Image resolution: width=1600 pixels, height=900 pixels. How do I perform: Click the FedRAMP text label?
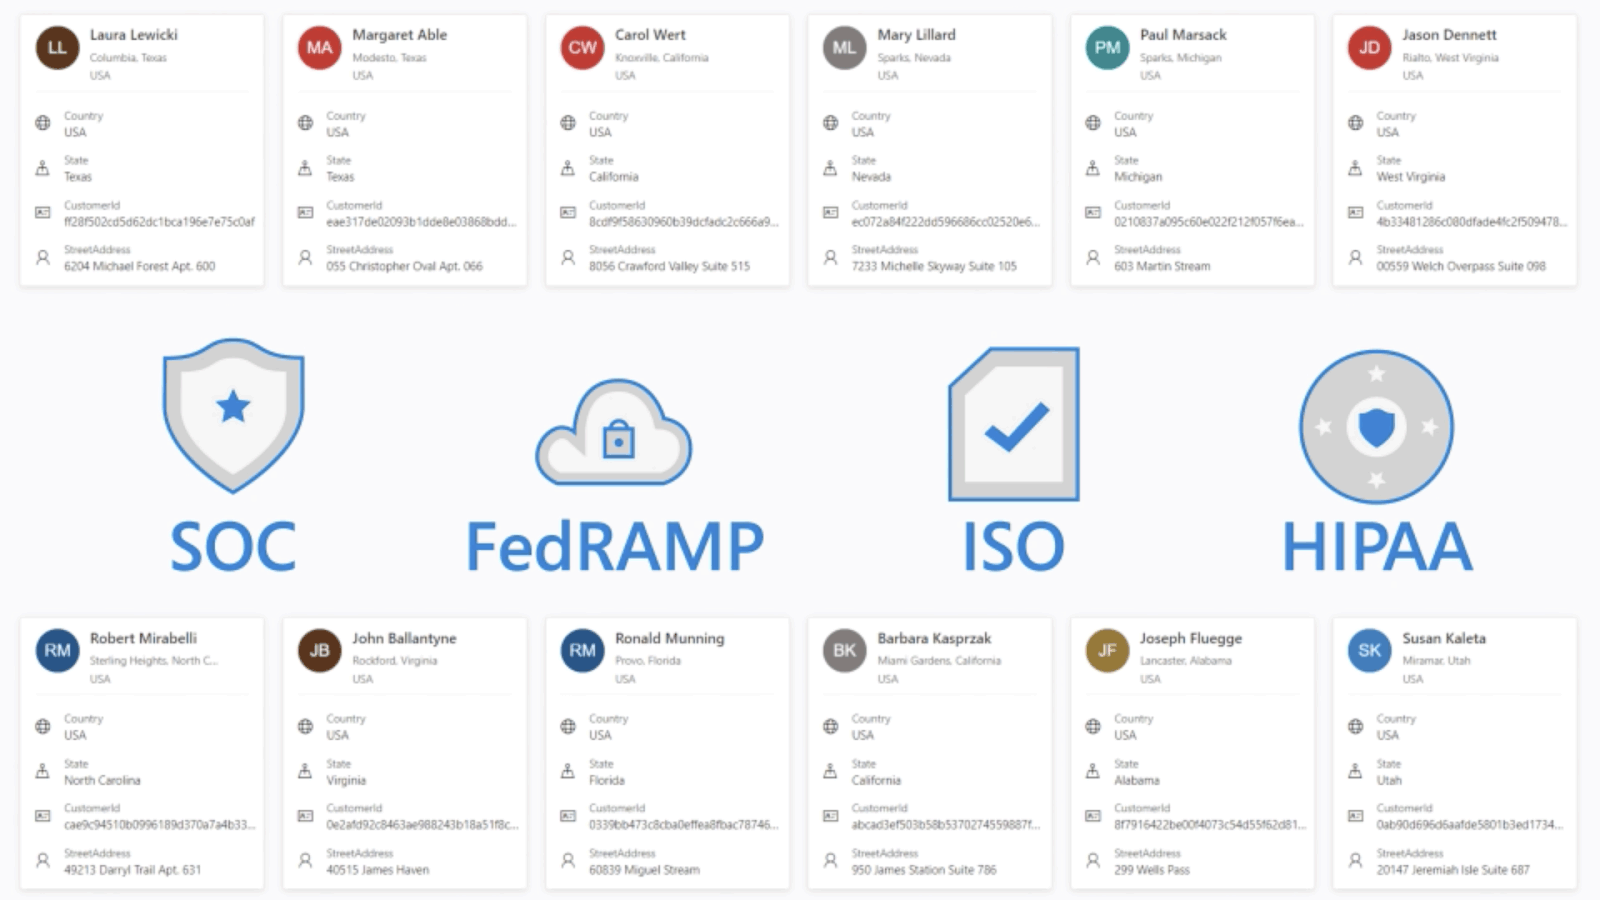[x=614, y=547]
